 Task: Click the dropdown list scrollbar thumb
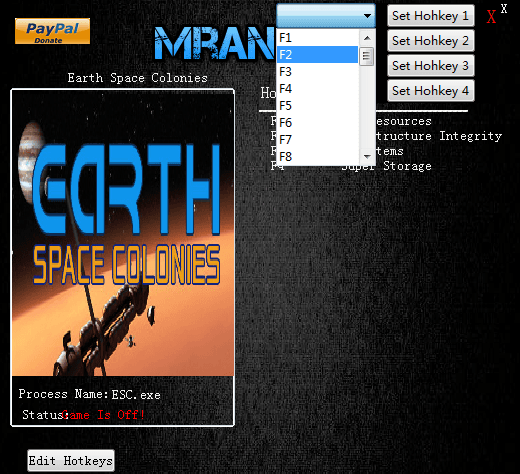point(367,56)
